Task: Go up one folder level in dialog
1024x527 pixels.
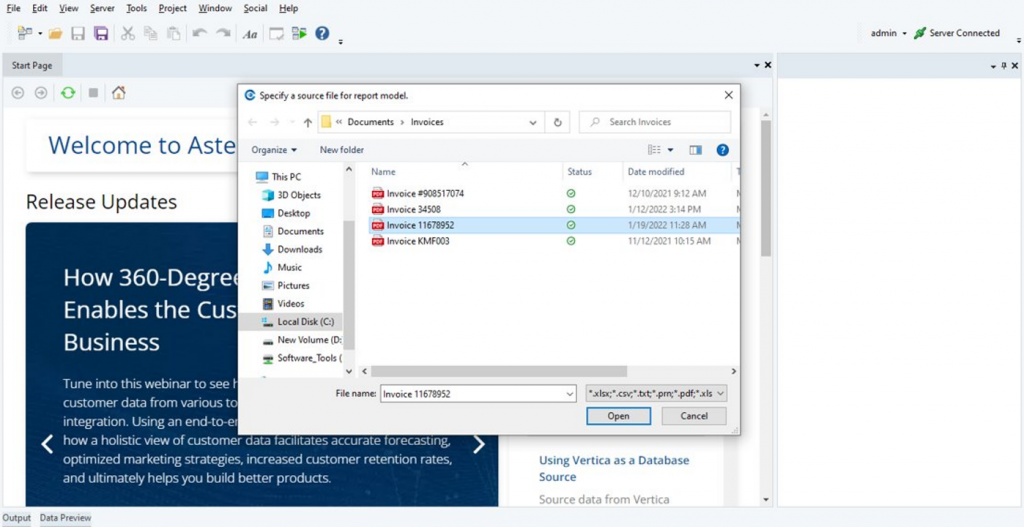Action: (307, 122)
